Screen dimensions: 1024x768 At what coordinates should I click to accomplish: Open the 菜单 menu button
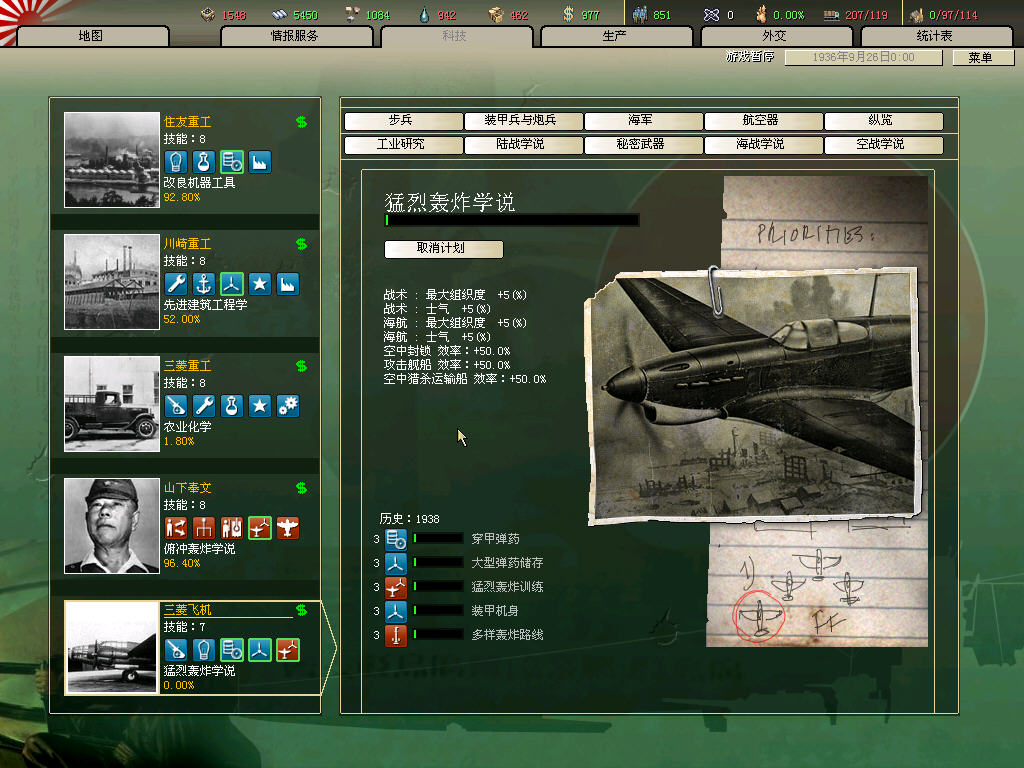[982, 57]
